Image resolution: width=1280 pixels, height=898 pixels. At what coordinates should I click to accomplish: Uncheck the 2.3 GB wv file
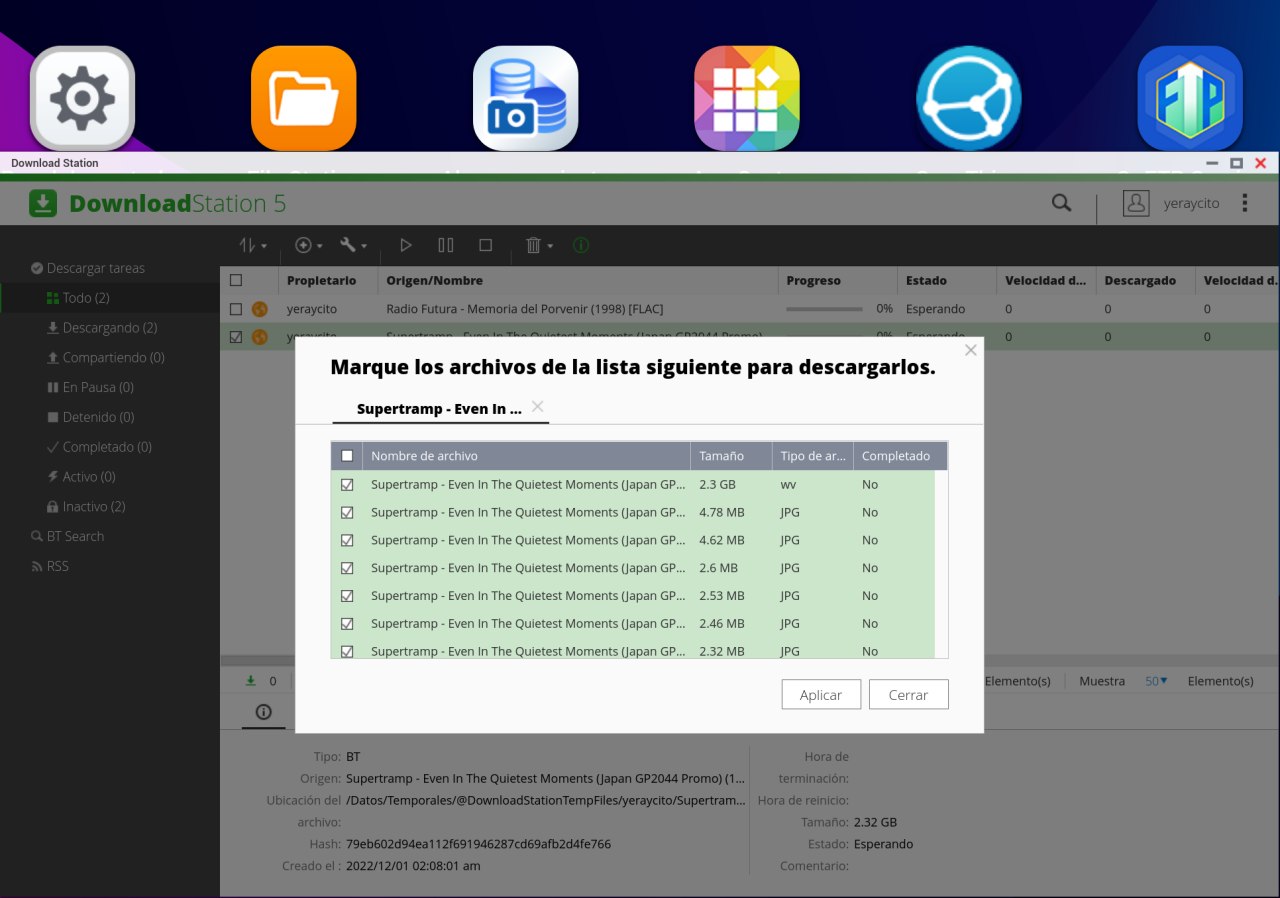coord(347,484)
